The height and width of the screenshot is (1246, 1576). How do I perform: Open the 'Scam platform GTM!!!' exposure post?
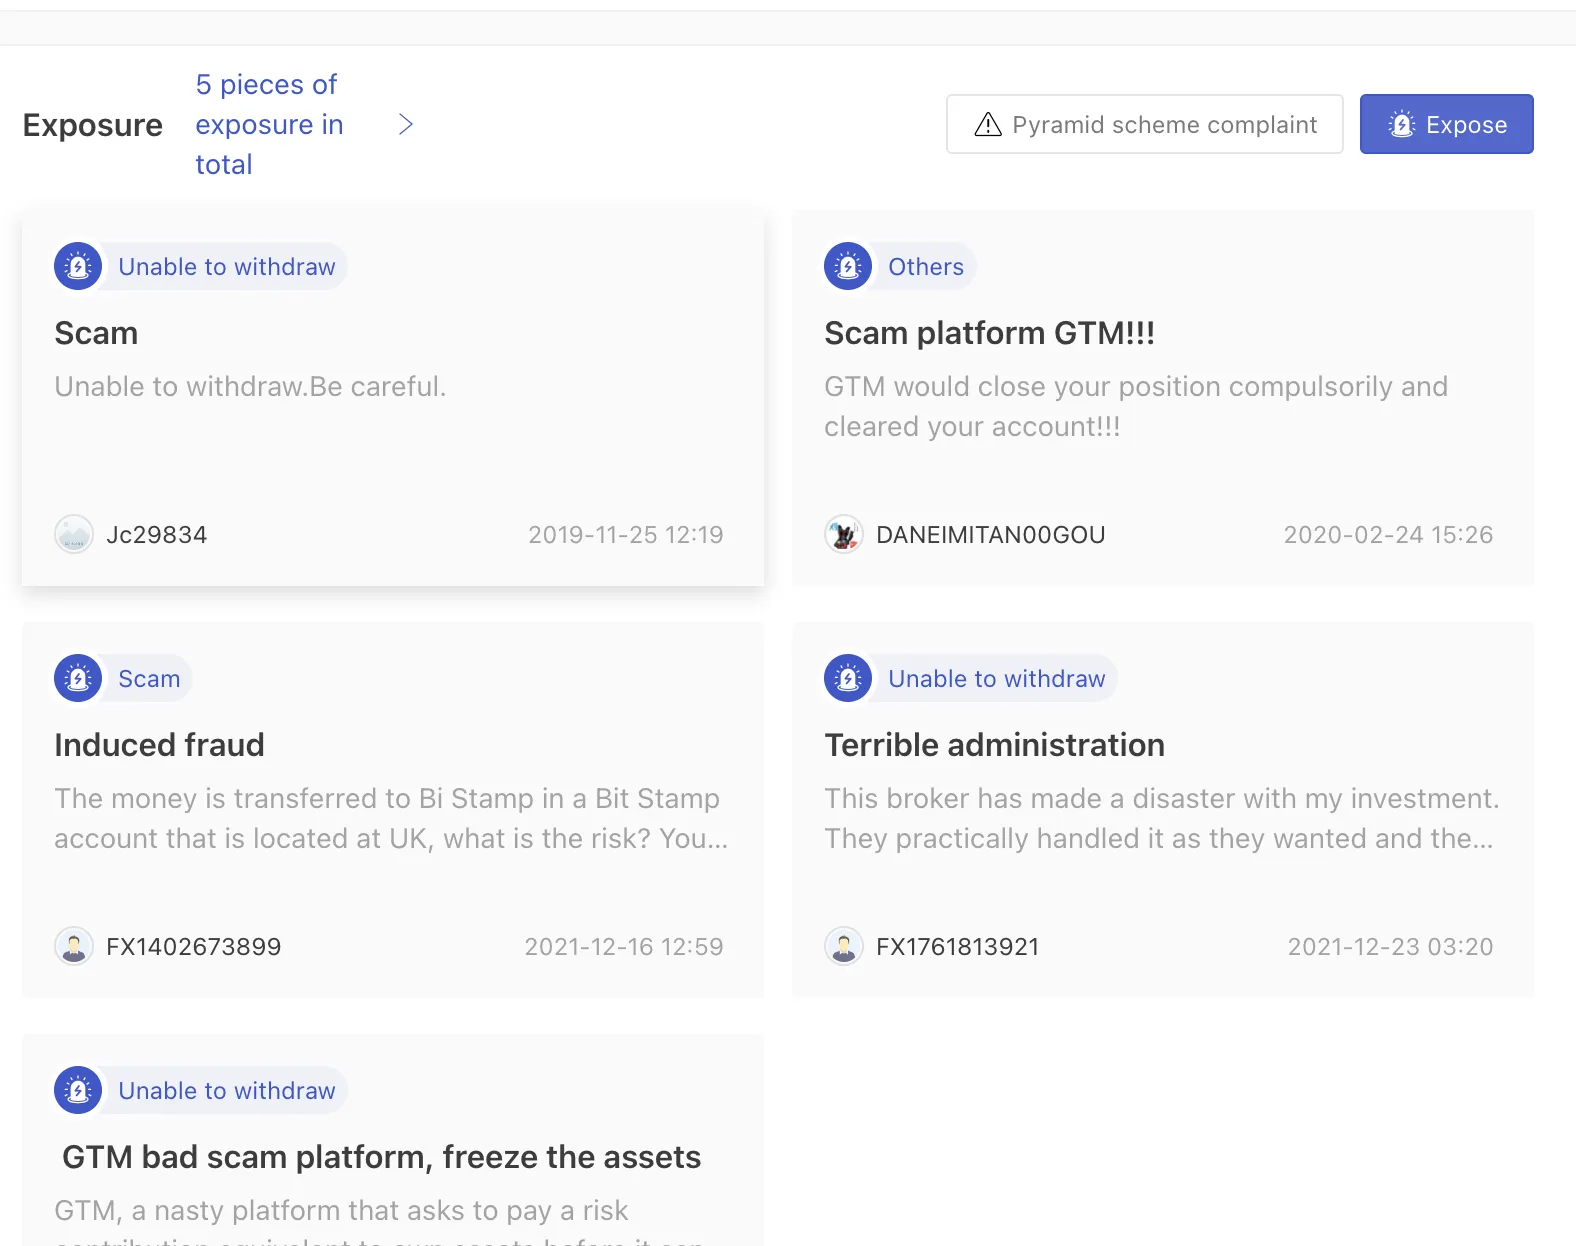pyautogui.click(x=990, y=333)
